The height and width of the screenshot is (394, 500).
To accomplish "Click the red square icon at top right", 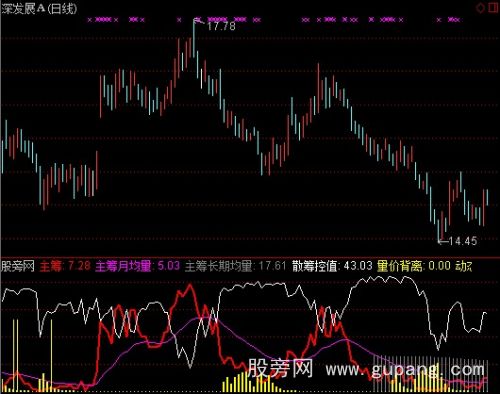I will click(x=493, y=7).
